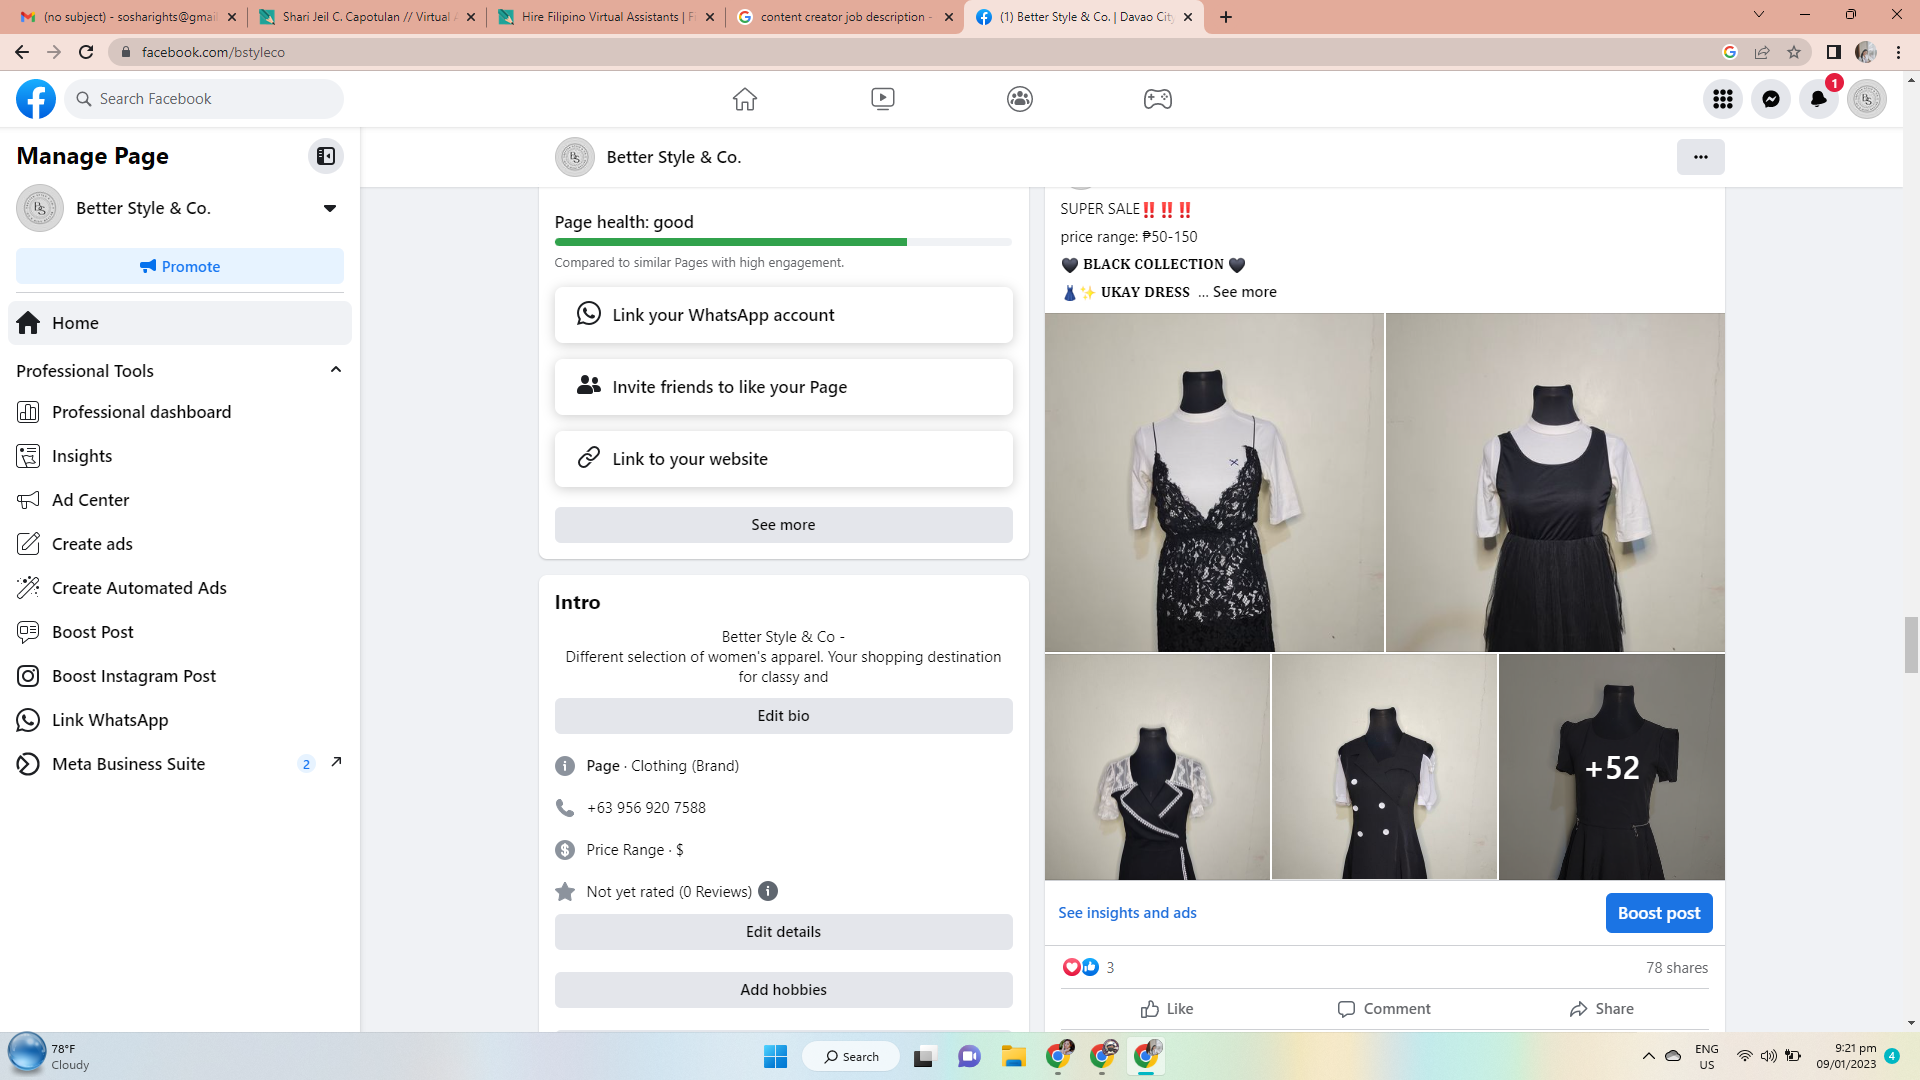Open Insights in the sidebar

coord(82,456)
